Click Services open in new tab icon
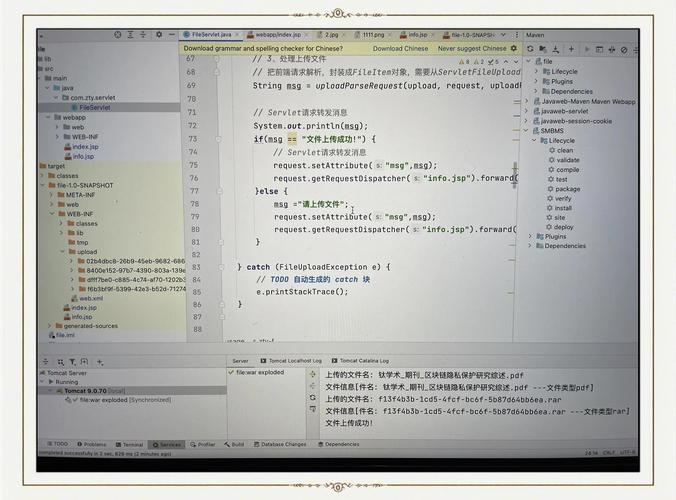 click(x=84, y=362)
